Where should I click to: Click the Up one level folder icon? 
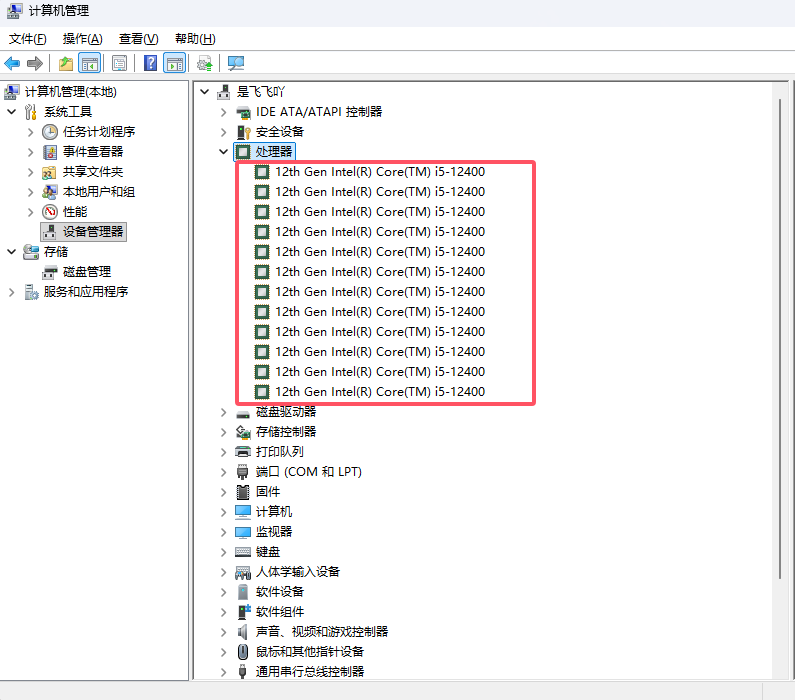[x=66, y=64]
